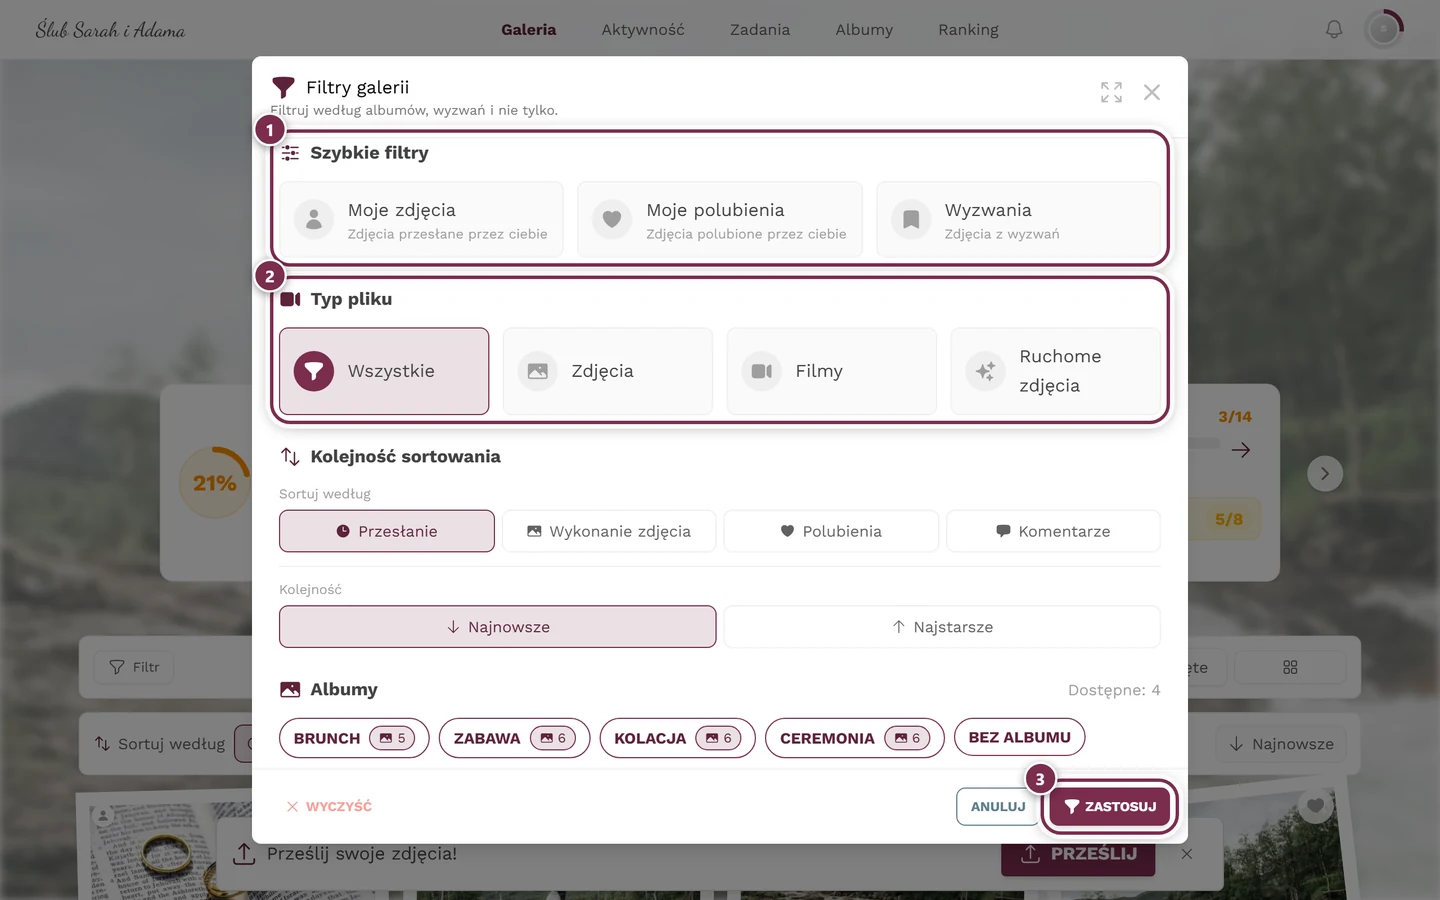Toggle the Wyzwania quick filter
The image size is (1440, 900).
pos(1018,219)
